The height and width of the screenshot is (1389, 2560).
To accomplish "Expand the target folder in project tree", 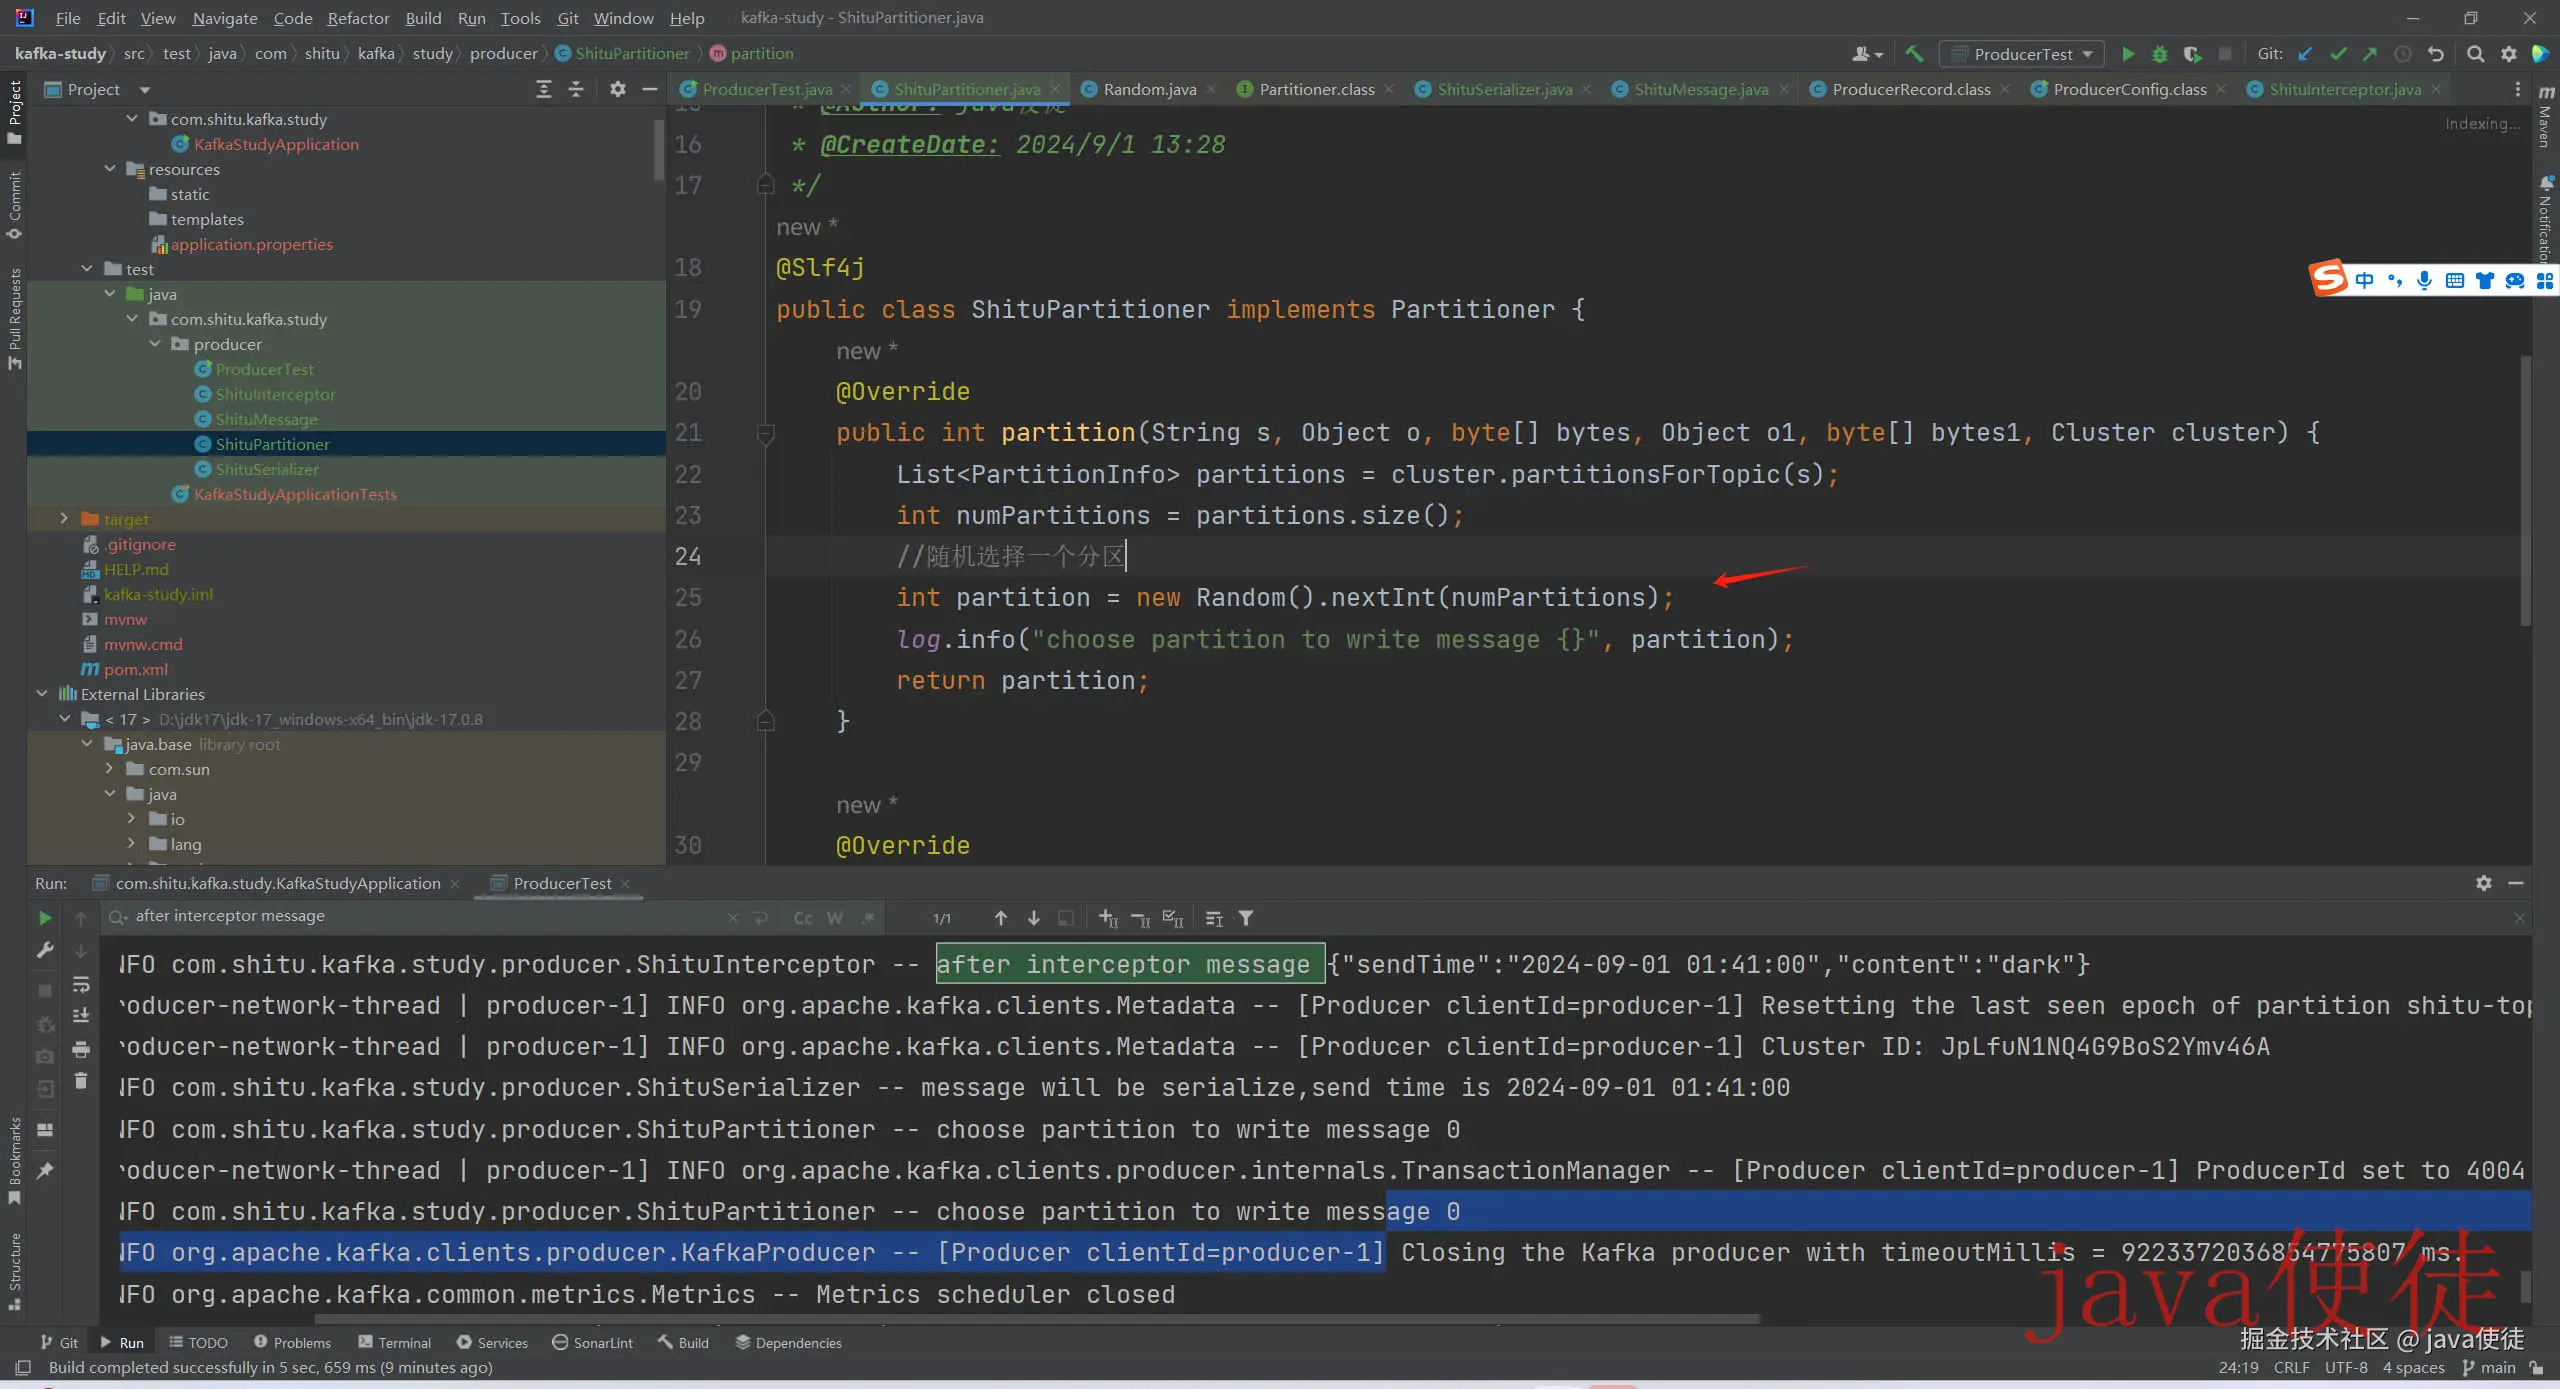I will pos(64,519).
